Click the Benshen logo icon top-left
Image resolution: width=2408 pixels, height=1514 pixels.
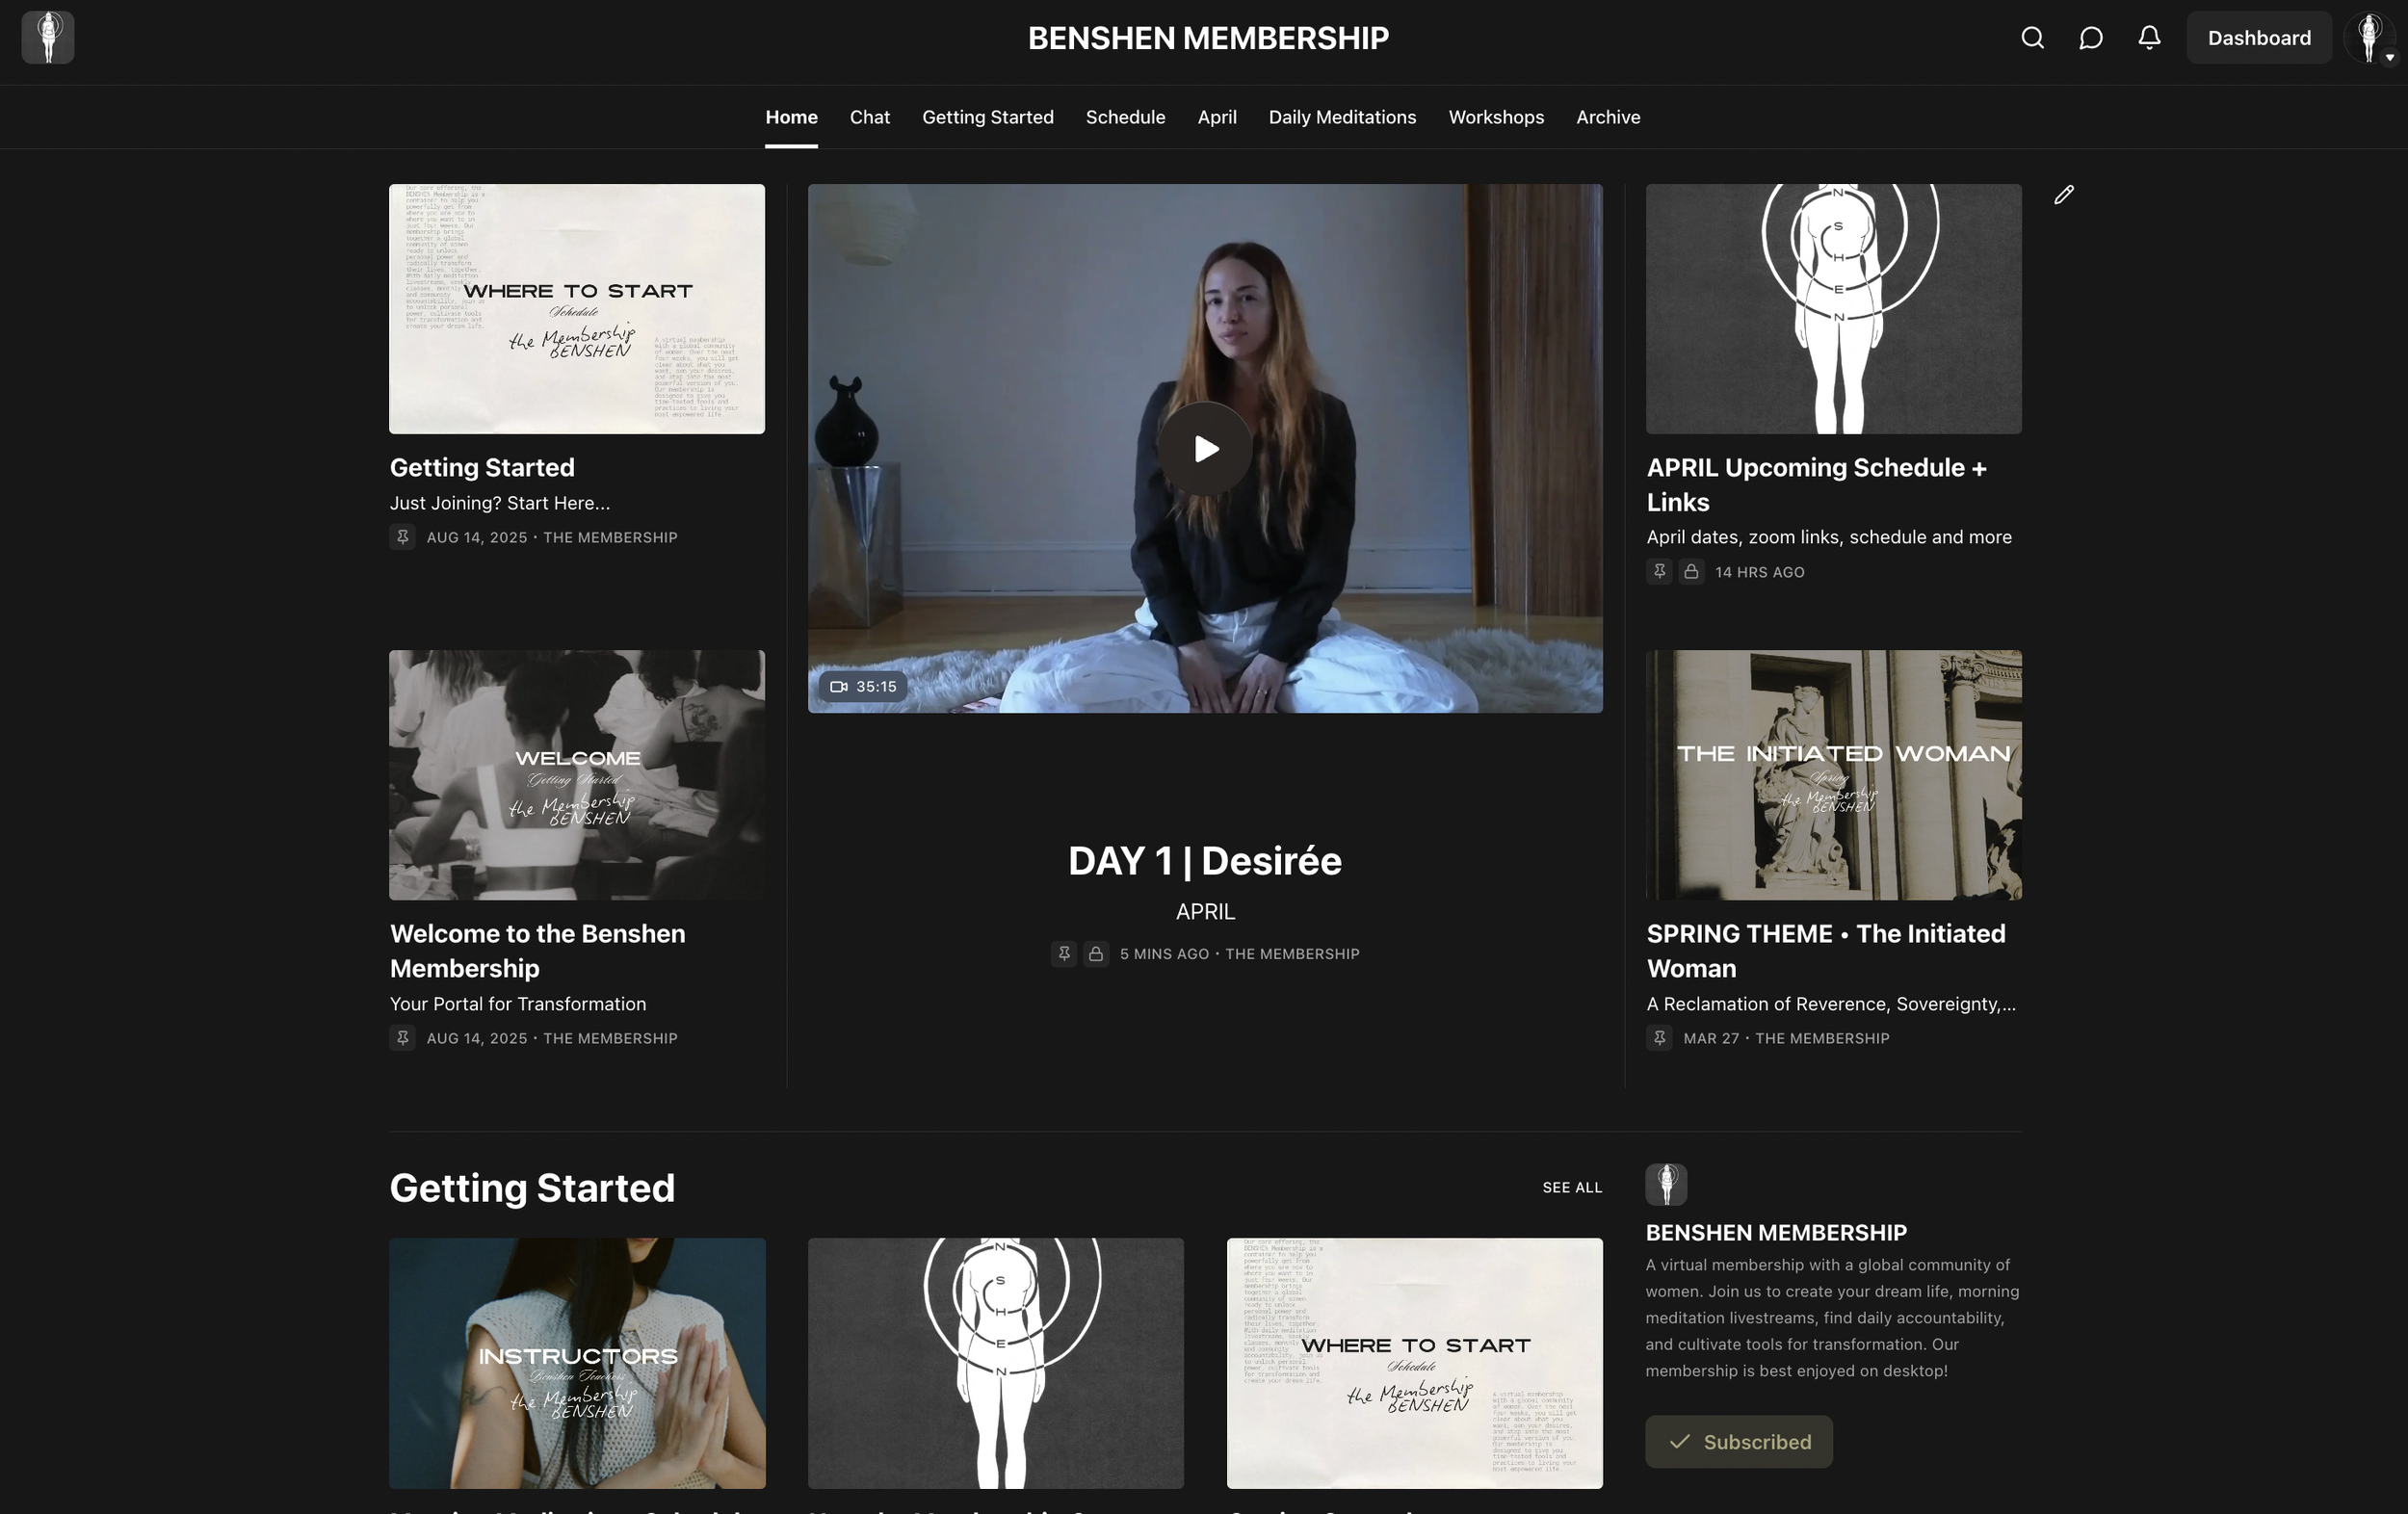click(48, 38)
